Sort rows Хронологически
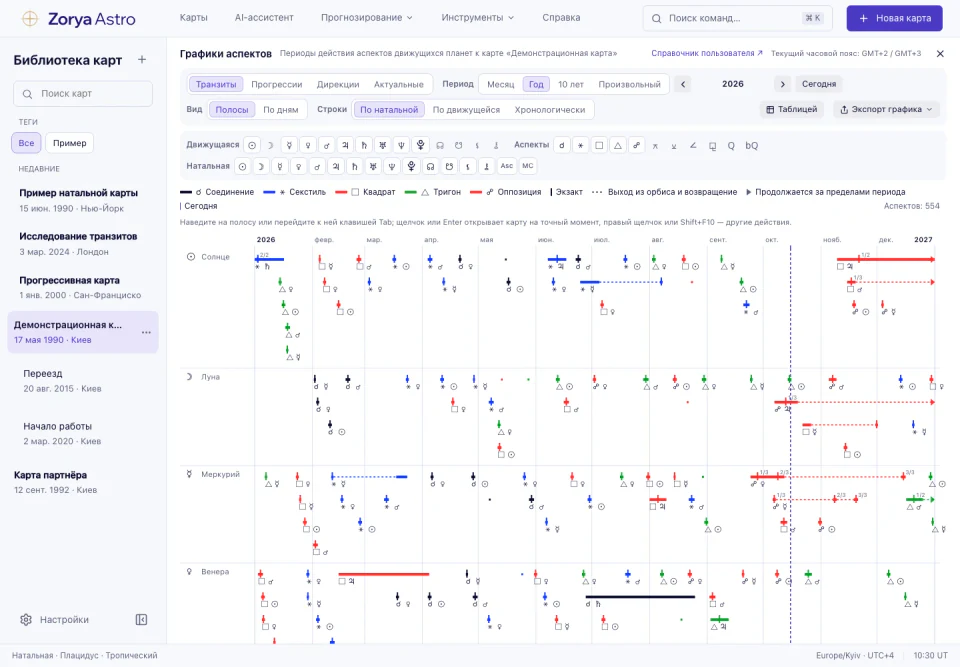Image resolution: width=960 pixels, height=667 pixels. [x=550, y=110]
